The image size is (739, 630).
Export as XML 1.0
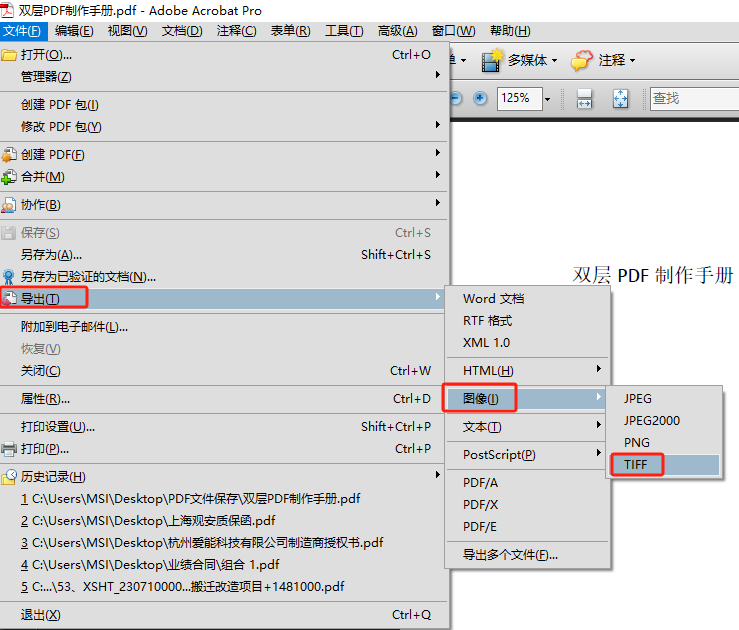point(528,343)
